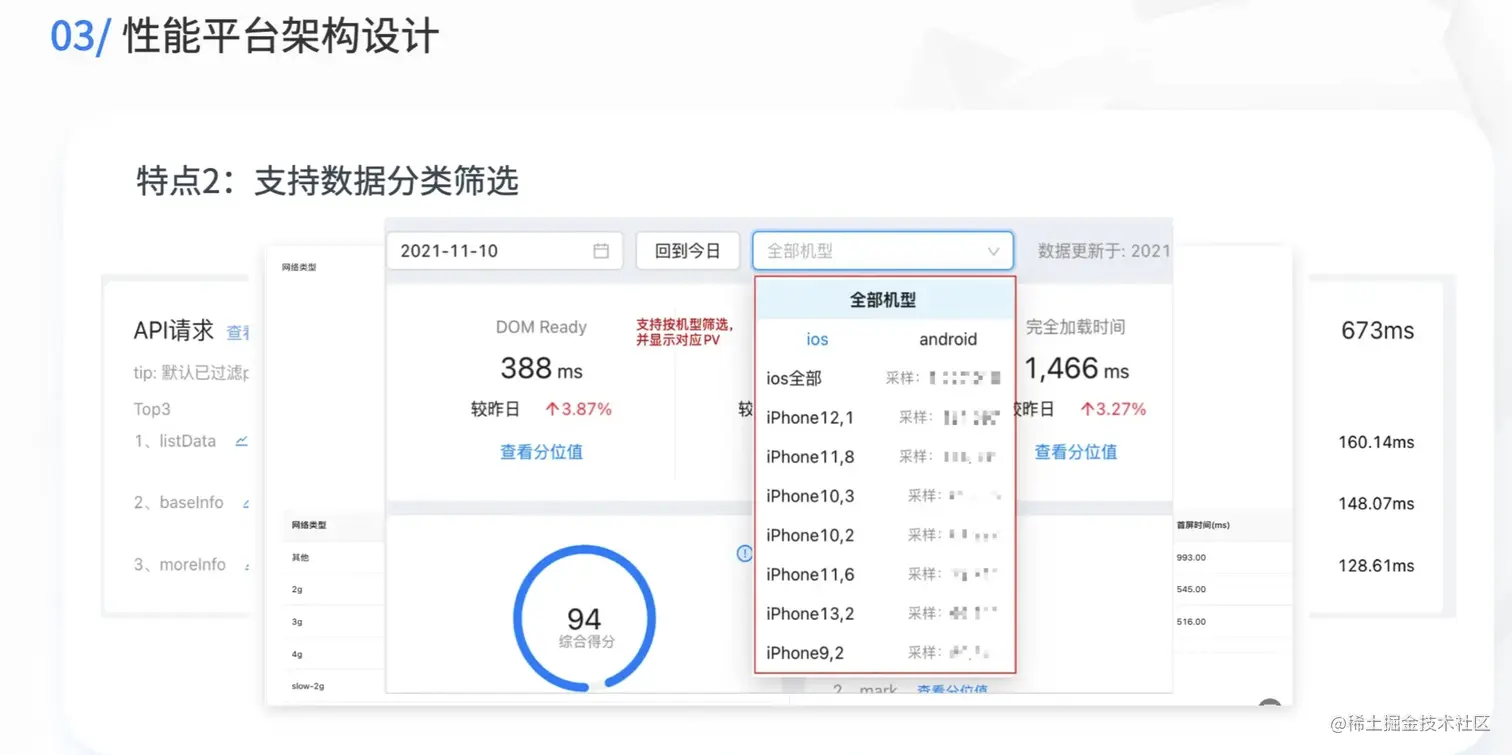Click the DOM Ready label
The width and height of the screenshot is (1512, 755).
point(541,327)
